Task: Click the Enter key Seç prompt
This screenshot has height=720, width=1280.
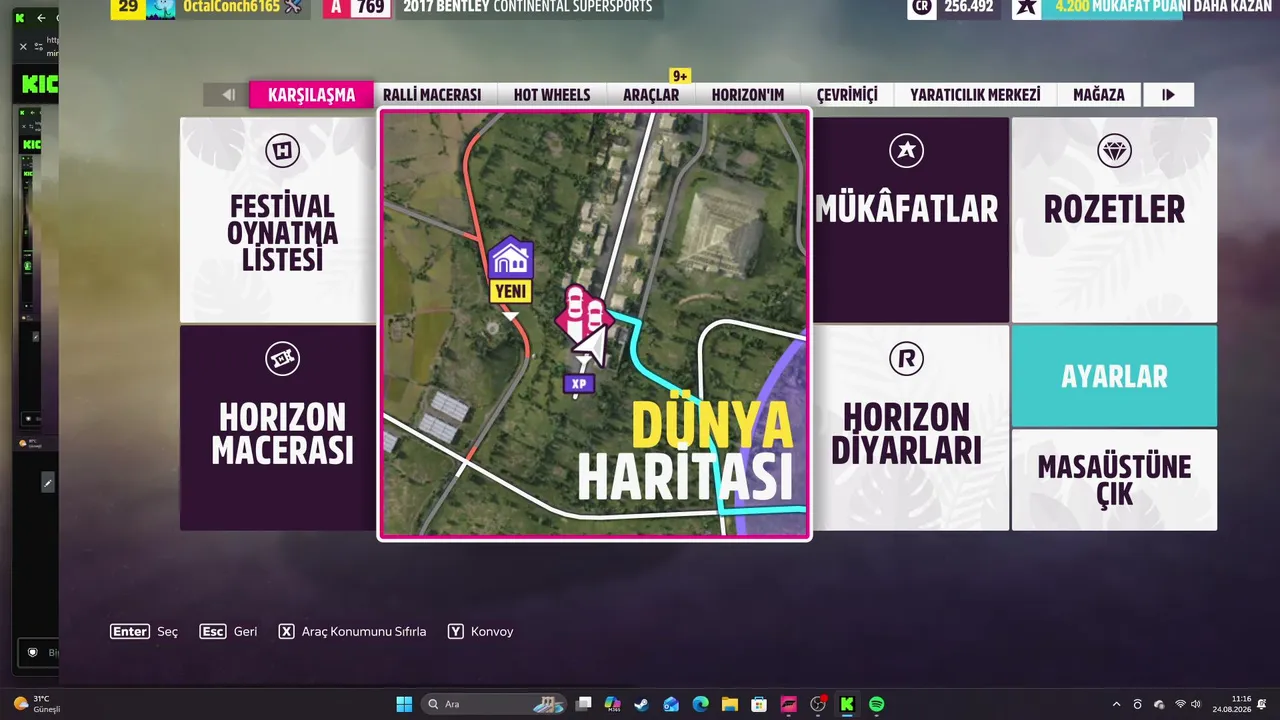Action: pos(144,632)
